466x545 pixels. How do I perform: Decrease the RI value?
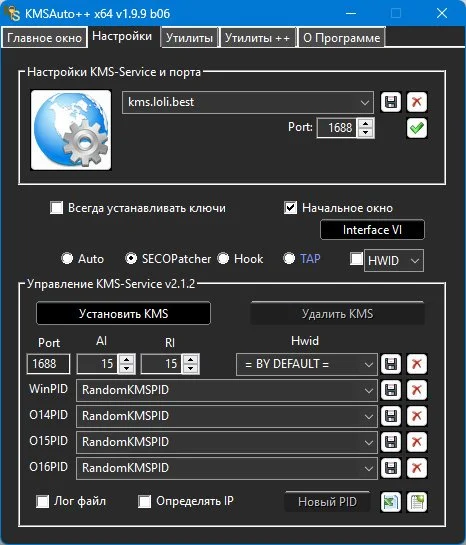pos(190,369)
